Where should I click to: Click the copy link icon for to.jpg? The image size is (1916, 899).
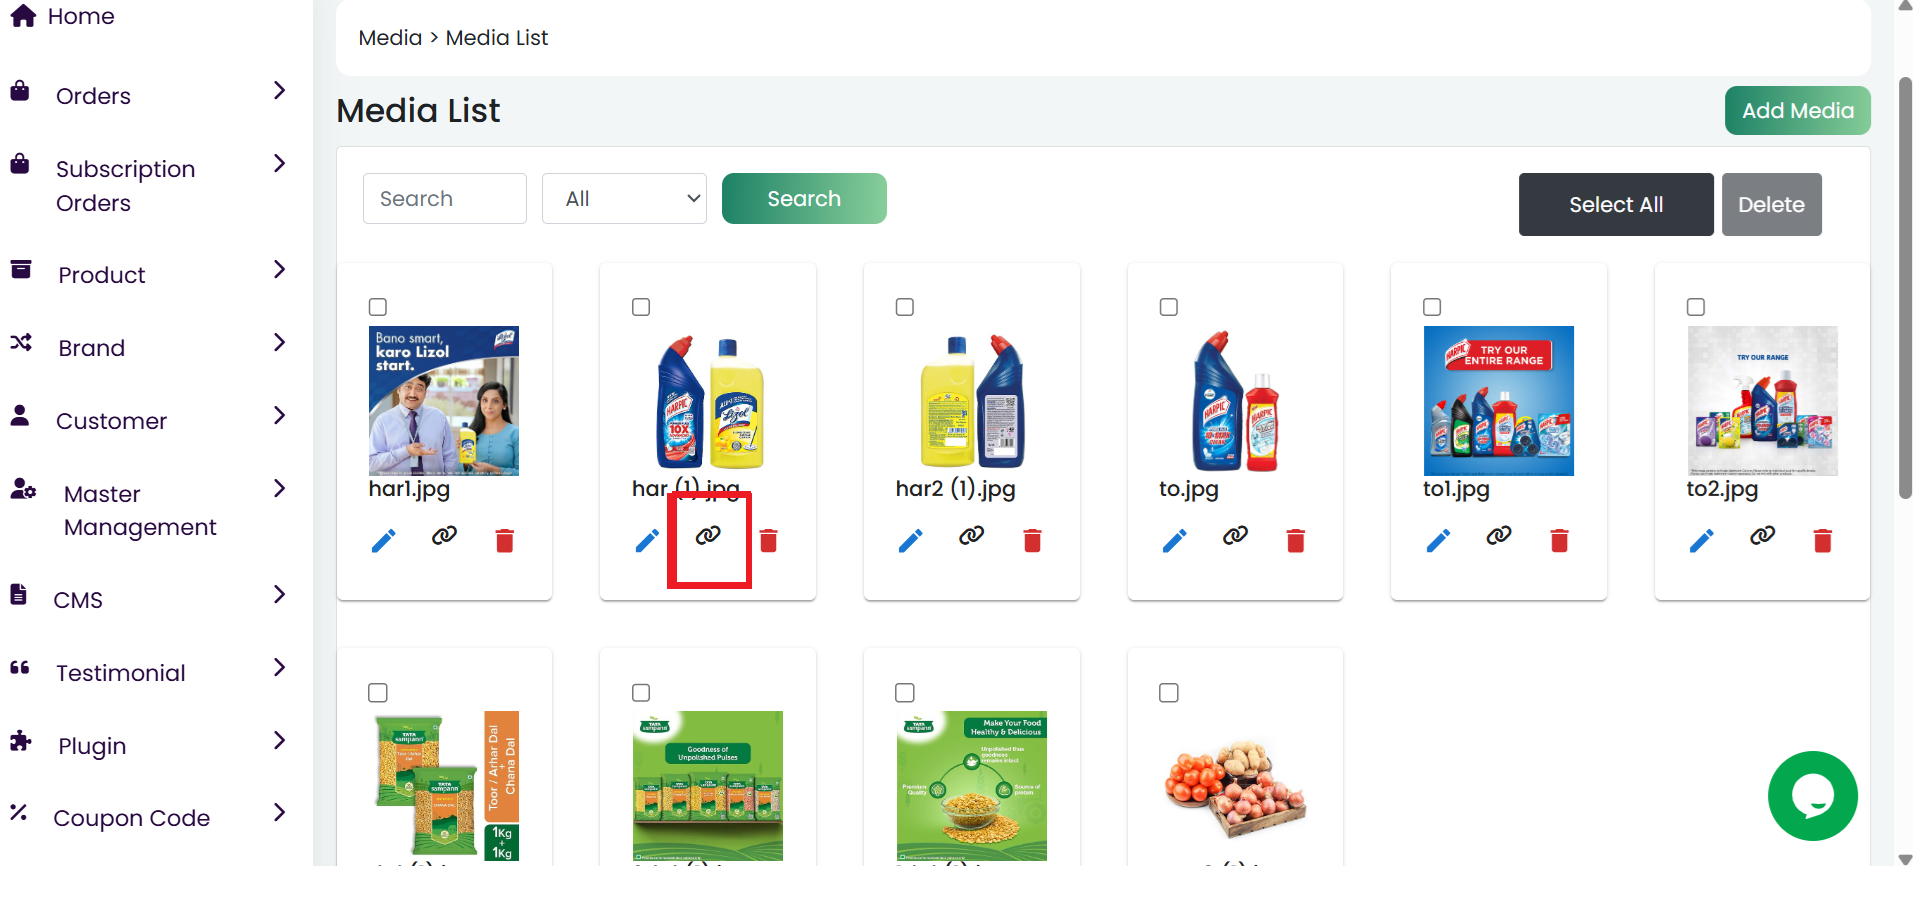click(x=1235, y=536)
